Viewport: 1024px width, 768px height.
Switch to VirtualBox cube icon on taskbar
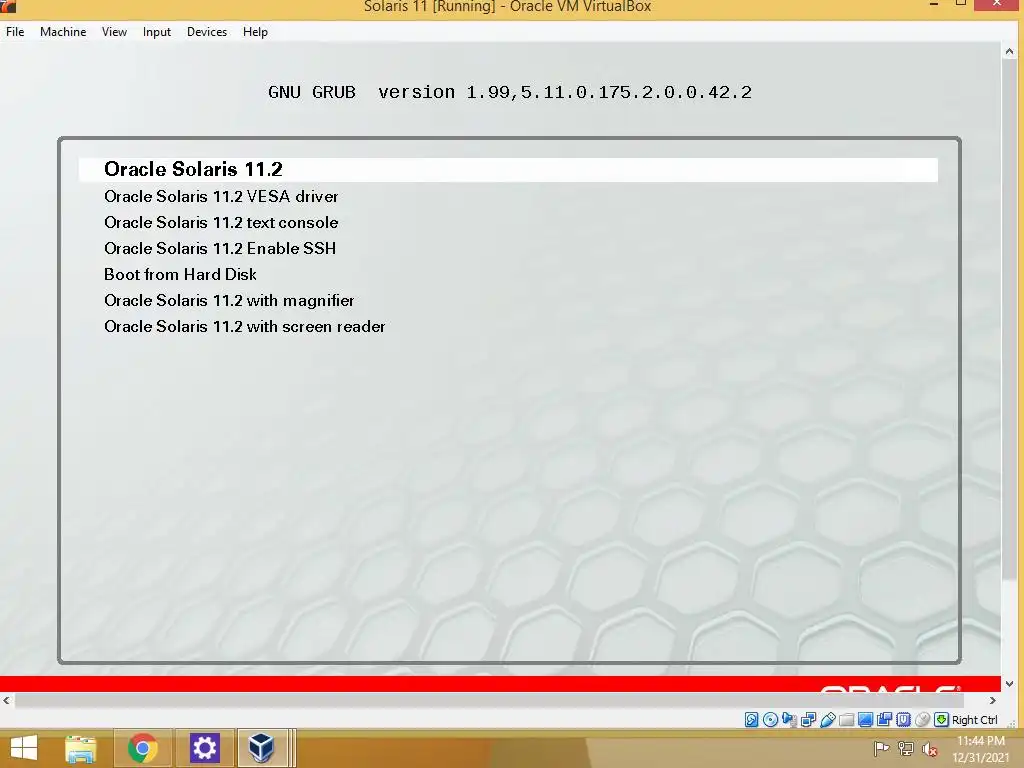coord(262,748)
